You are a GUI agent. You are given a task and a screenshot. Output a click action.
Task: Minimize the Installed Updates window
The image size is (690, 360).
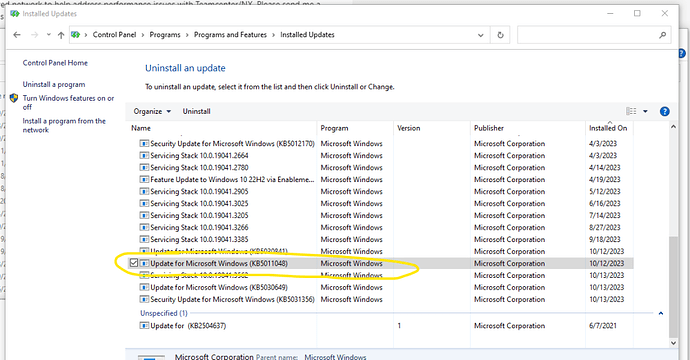[610, 14]
